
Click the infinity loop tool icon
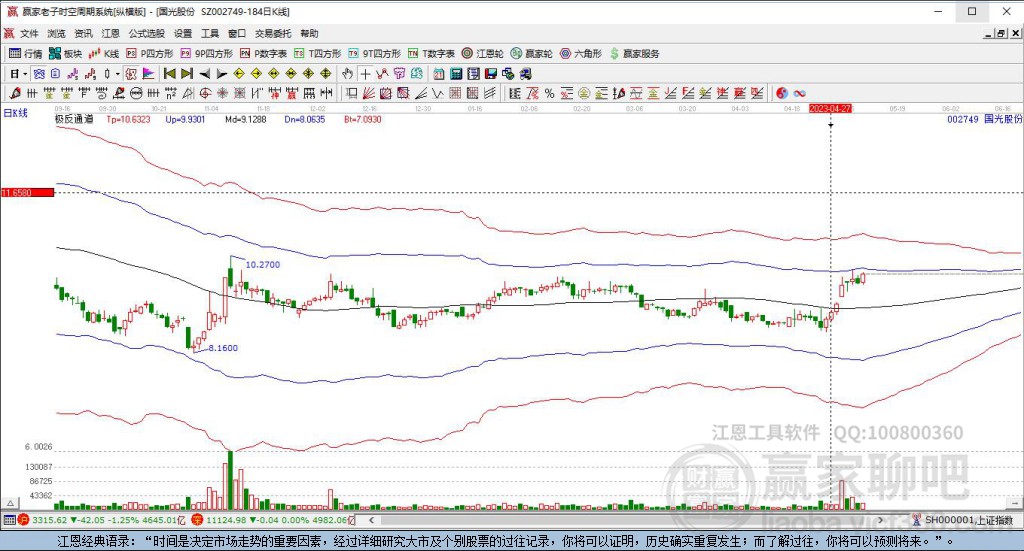pyautogui.click(x=799, y=93)
